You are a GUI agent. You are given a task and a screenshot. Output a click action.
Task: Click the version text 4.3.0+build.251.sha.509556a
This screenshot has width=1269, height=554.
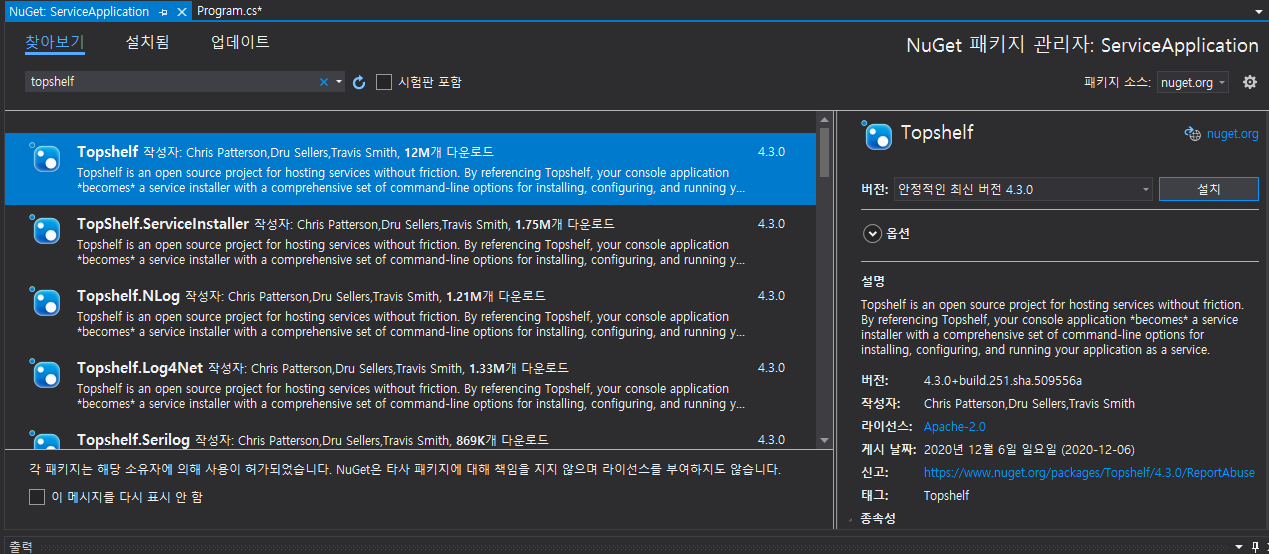click(x=1002, y=380)
